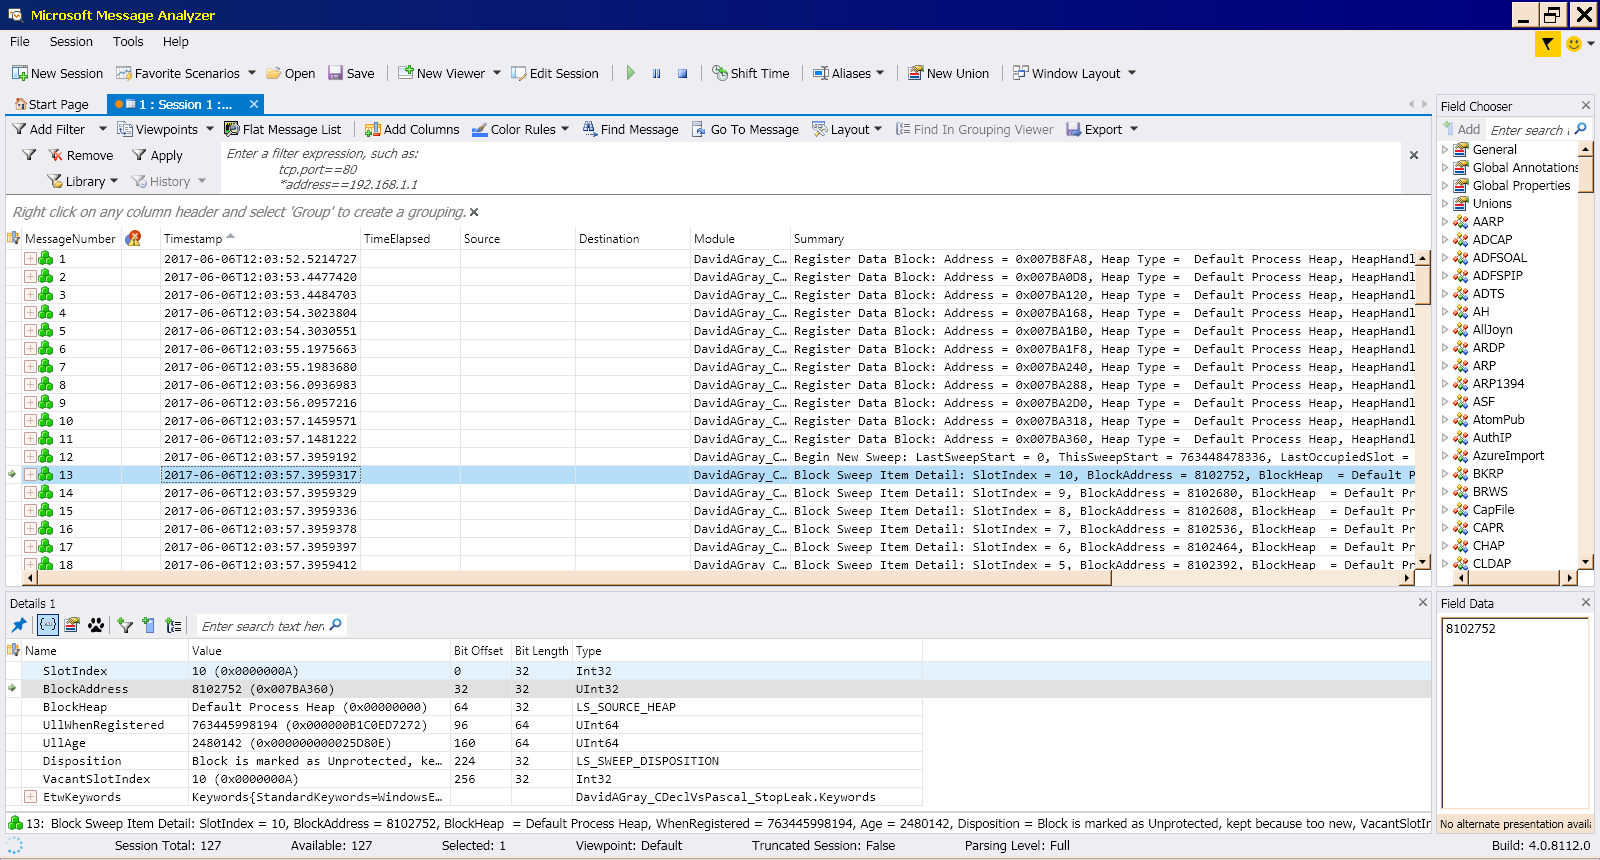Open the Help menu
Viewport: 1600px width, 860px height.
(x=176, y=42)
